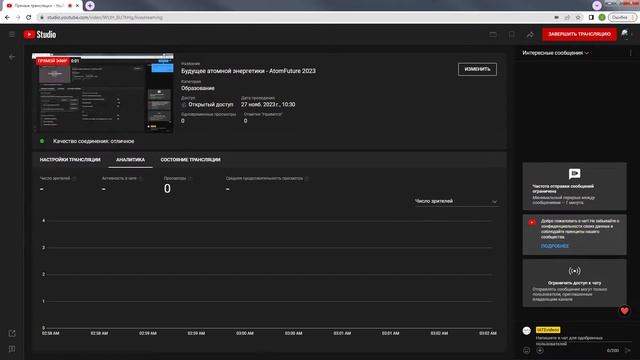Click the 'Качество соединения: отличное' status

point(93,141)
